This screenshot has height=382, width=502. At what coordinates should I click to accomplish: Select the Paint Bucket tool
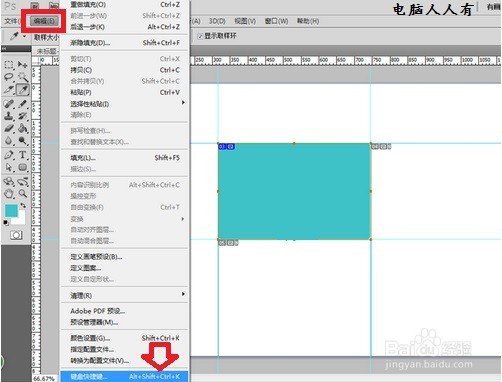point(23,128)
